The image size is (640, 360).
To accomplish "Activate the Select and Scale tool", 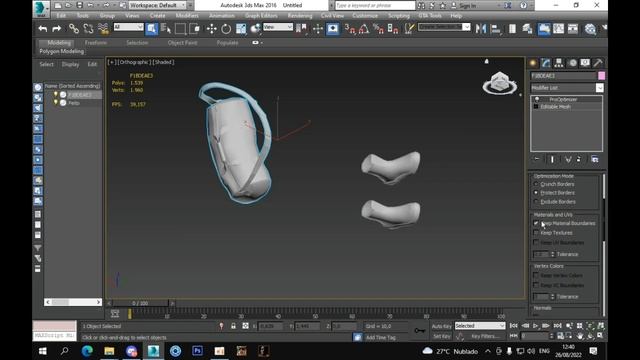I will (x=241, y=29).
